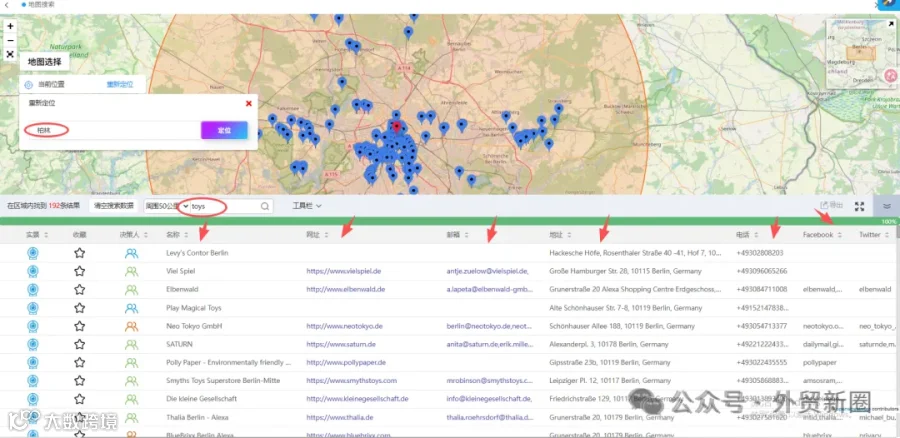The width and height of the screenshot is (900, 438).
Task: Click the 清空搜索数据 clear data button
Action: coord(114,206)
